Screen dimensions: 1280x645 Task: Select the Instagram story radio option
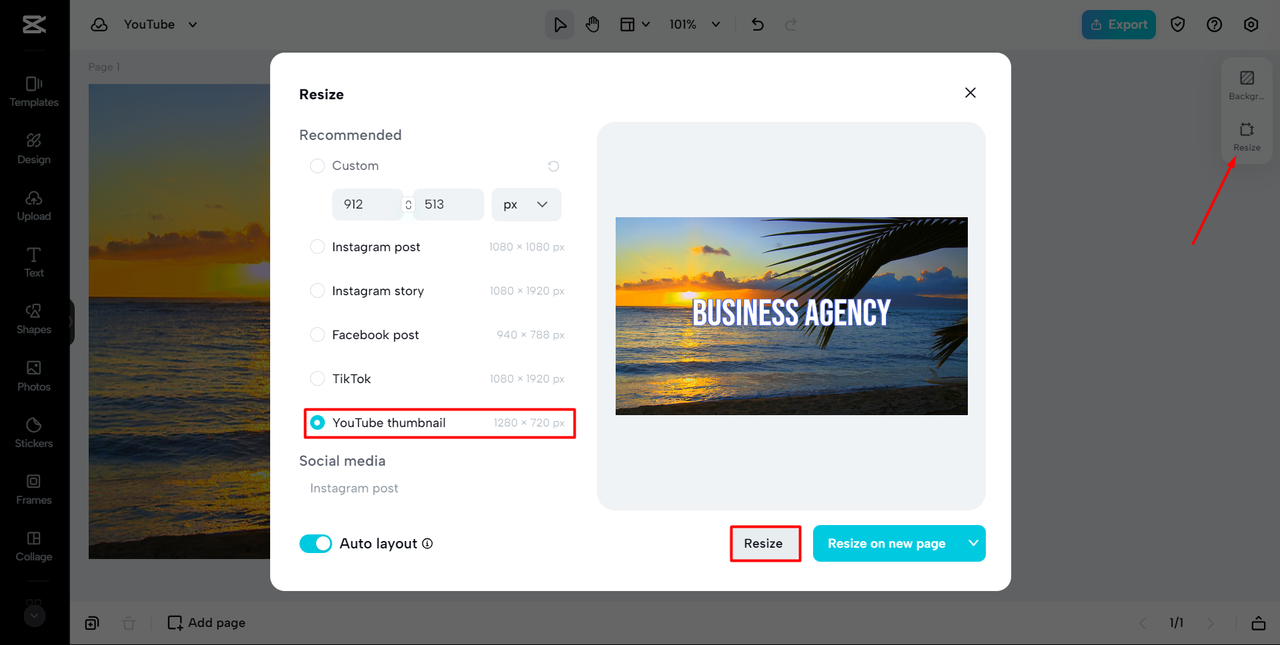317,291
